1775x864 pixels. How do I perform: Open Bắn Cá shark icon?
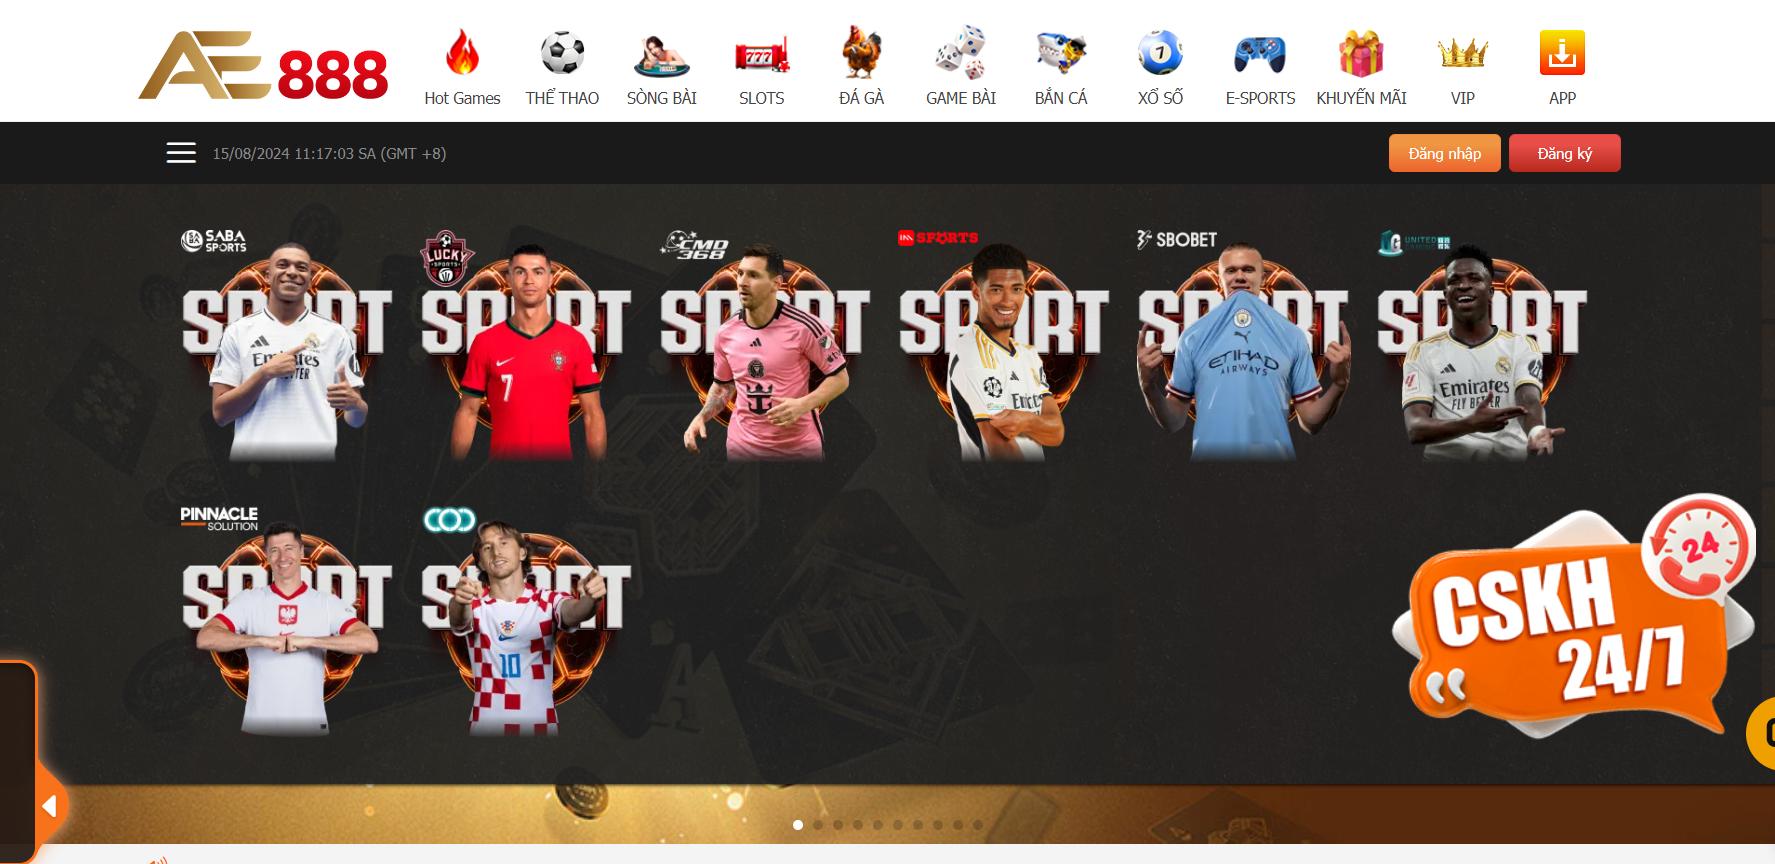1061,54
